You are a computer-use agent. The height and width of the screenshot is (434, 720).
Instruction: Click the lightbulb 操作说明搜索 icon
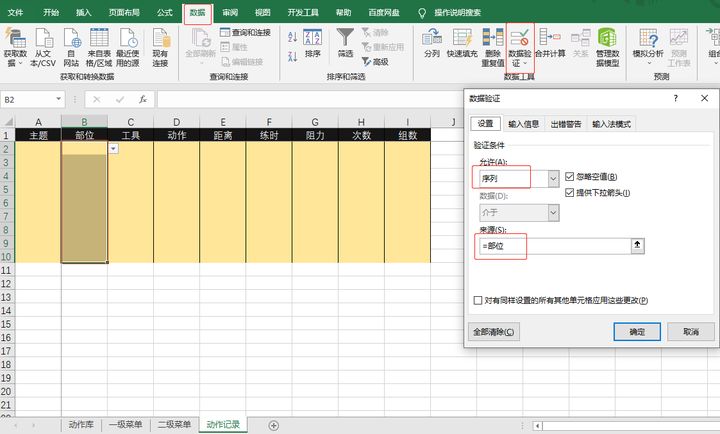(422, 13)
